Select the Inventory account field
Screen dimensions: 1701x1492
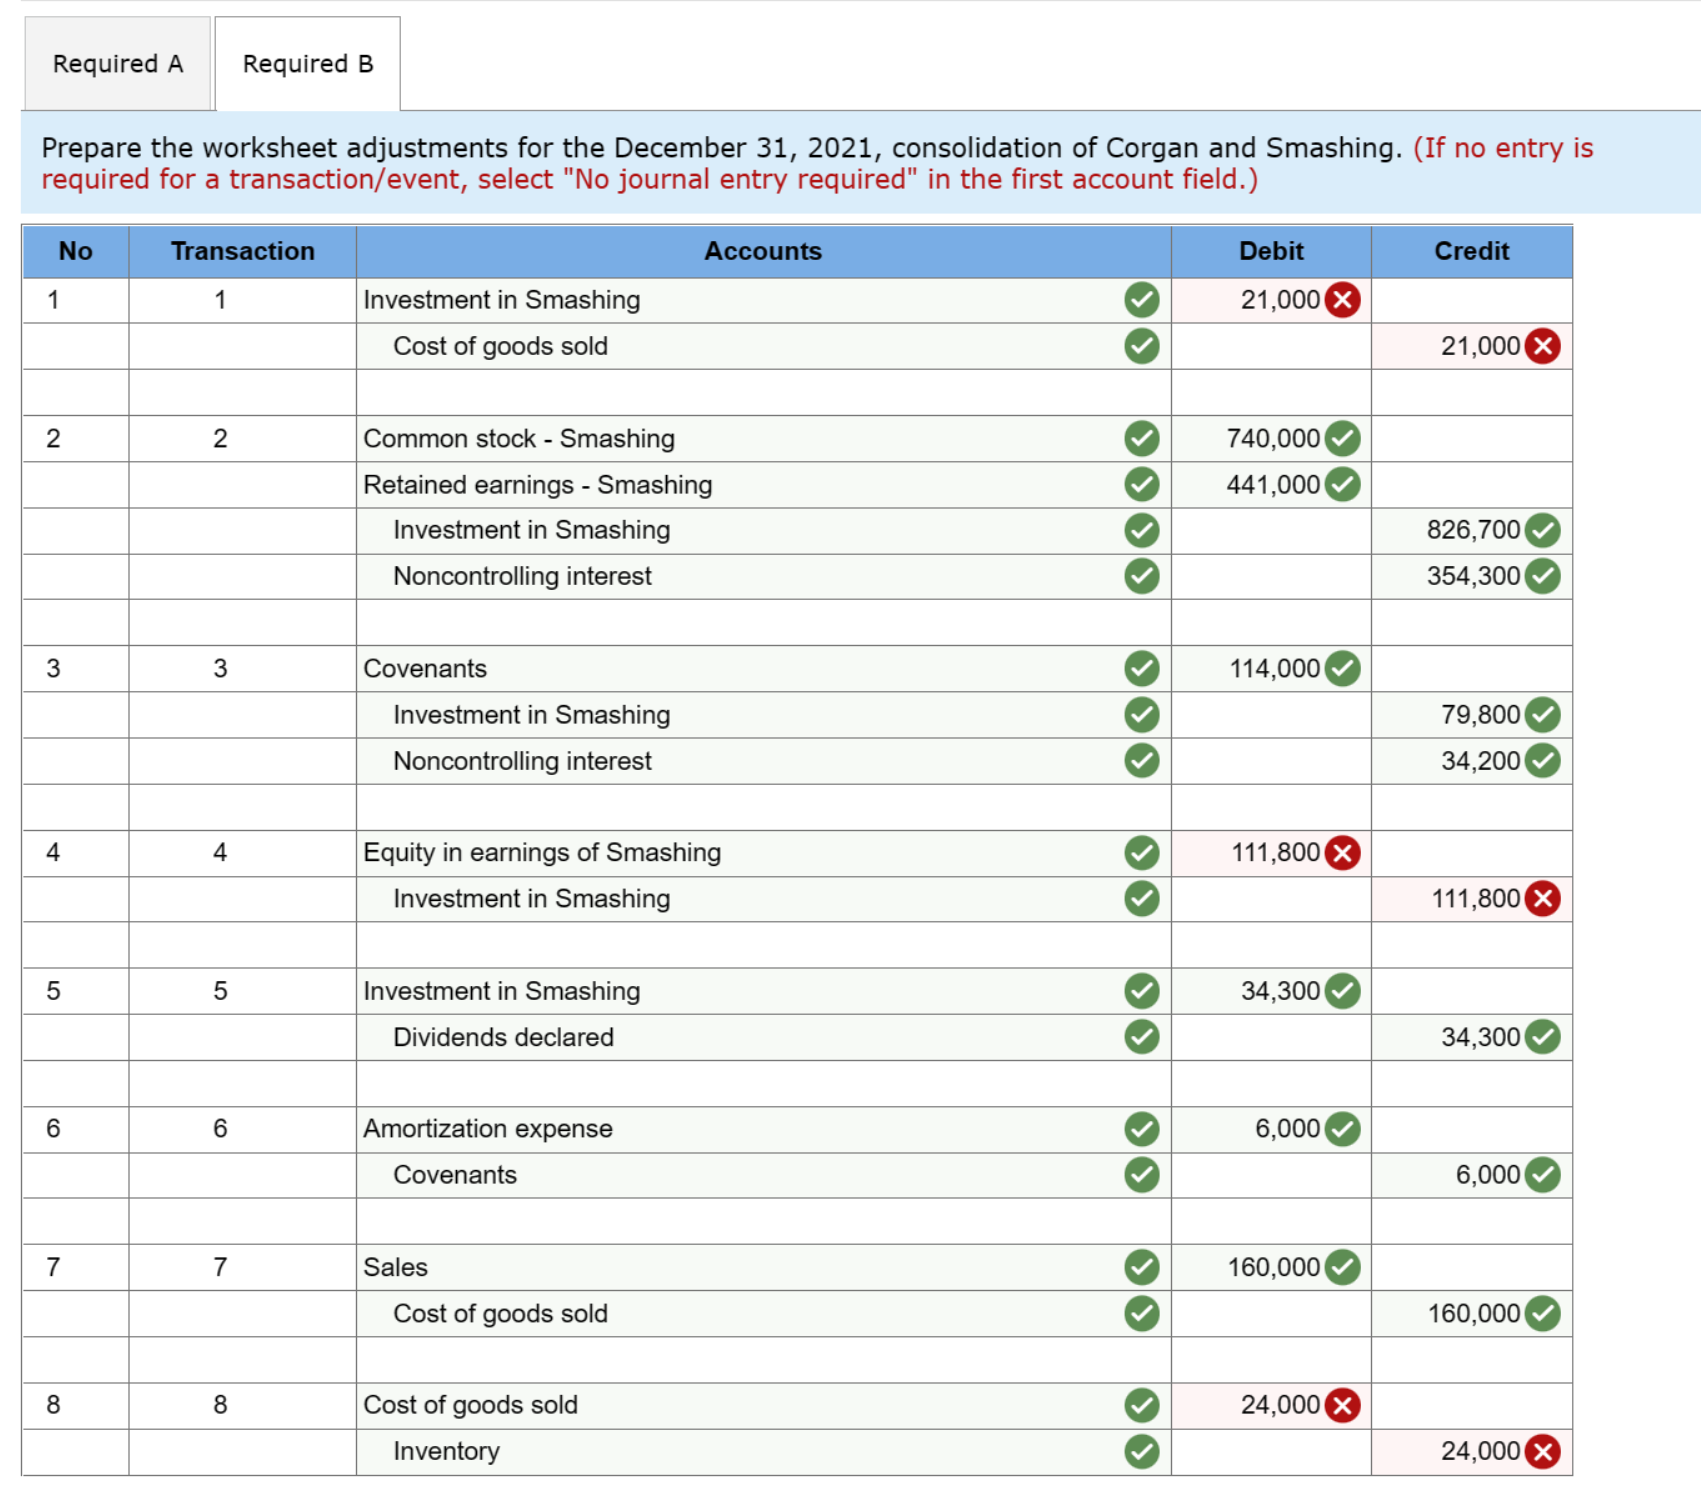763,1451
